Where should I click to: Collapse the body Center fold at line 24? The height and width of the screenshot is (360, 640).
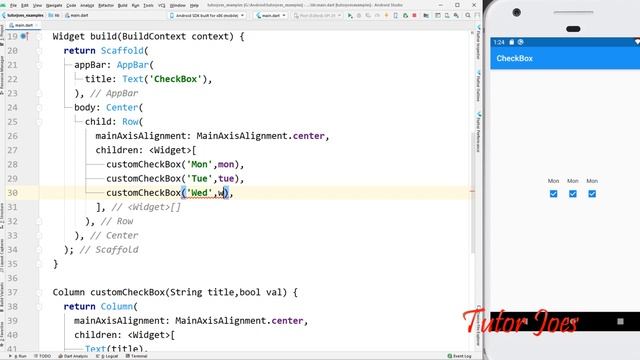point(39,107)
